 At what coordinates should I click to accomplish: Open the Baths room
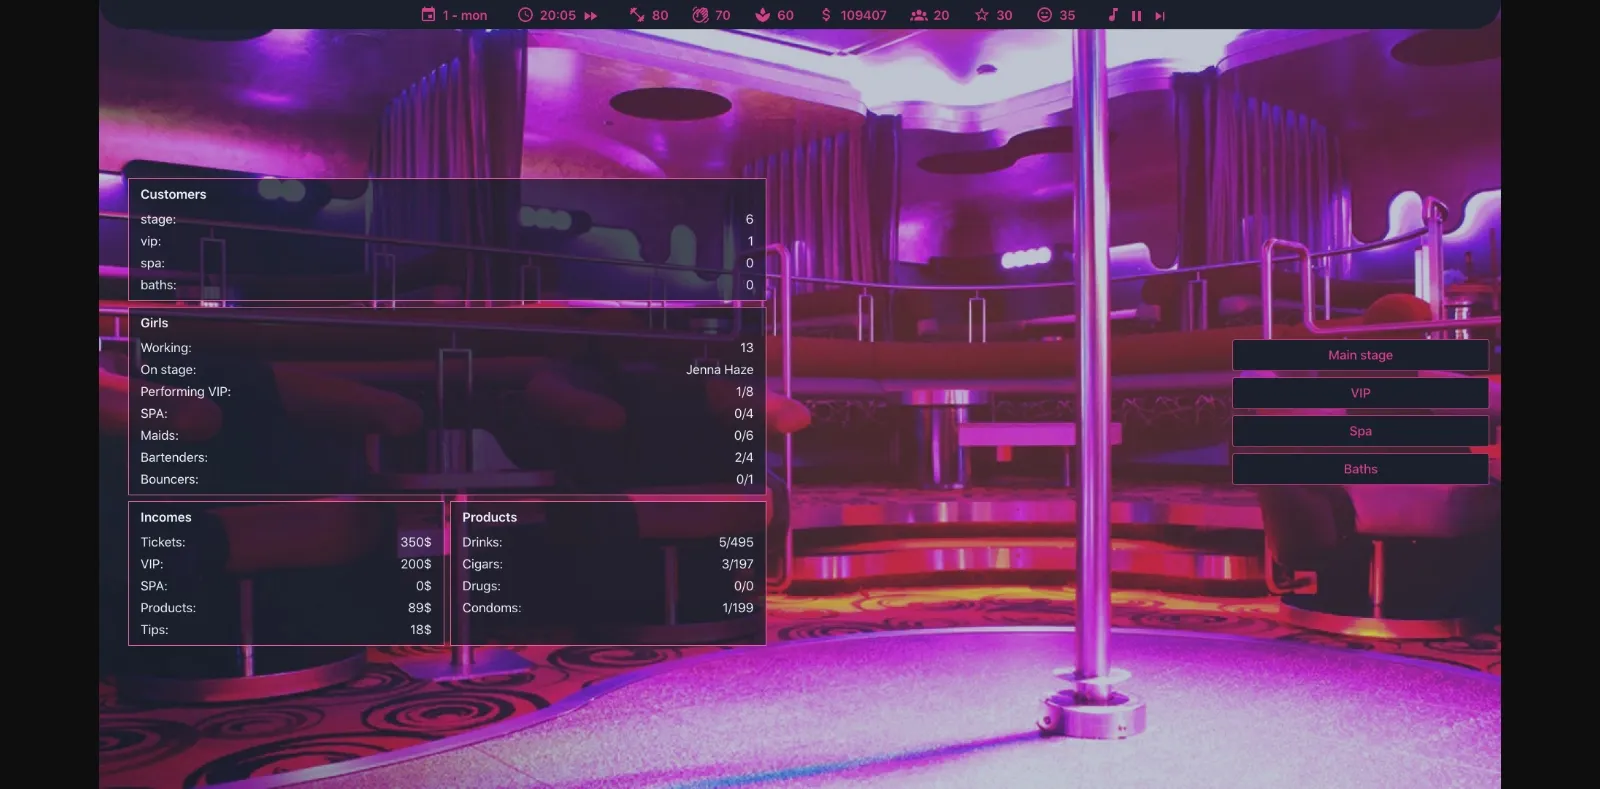pyautogui.click(x=1360, y=469)
